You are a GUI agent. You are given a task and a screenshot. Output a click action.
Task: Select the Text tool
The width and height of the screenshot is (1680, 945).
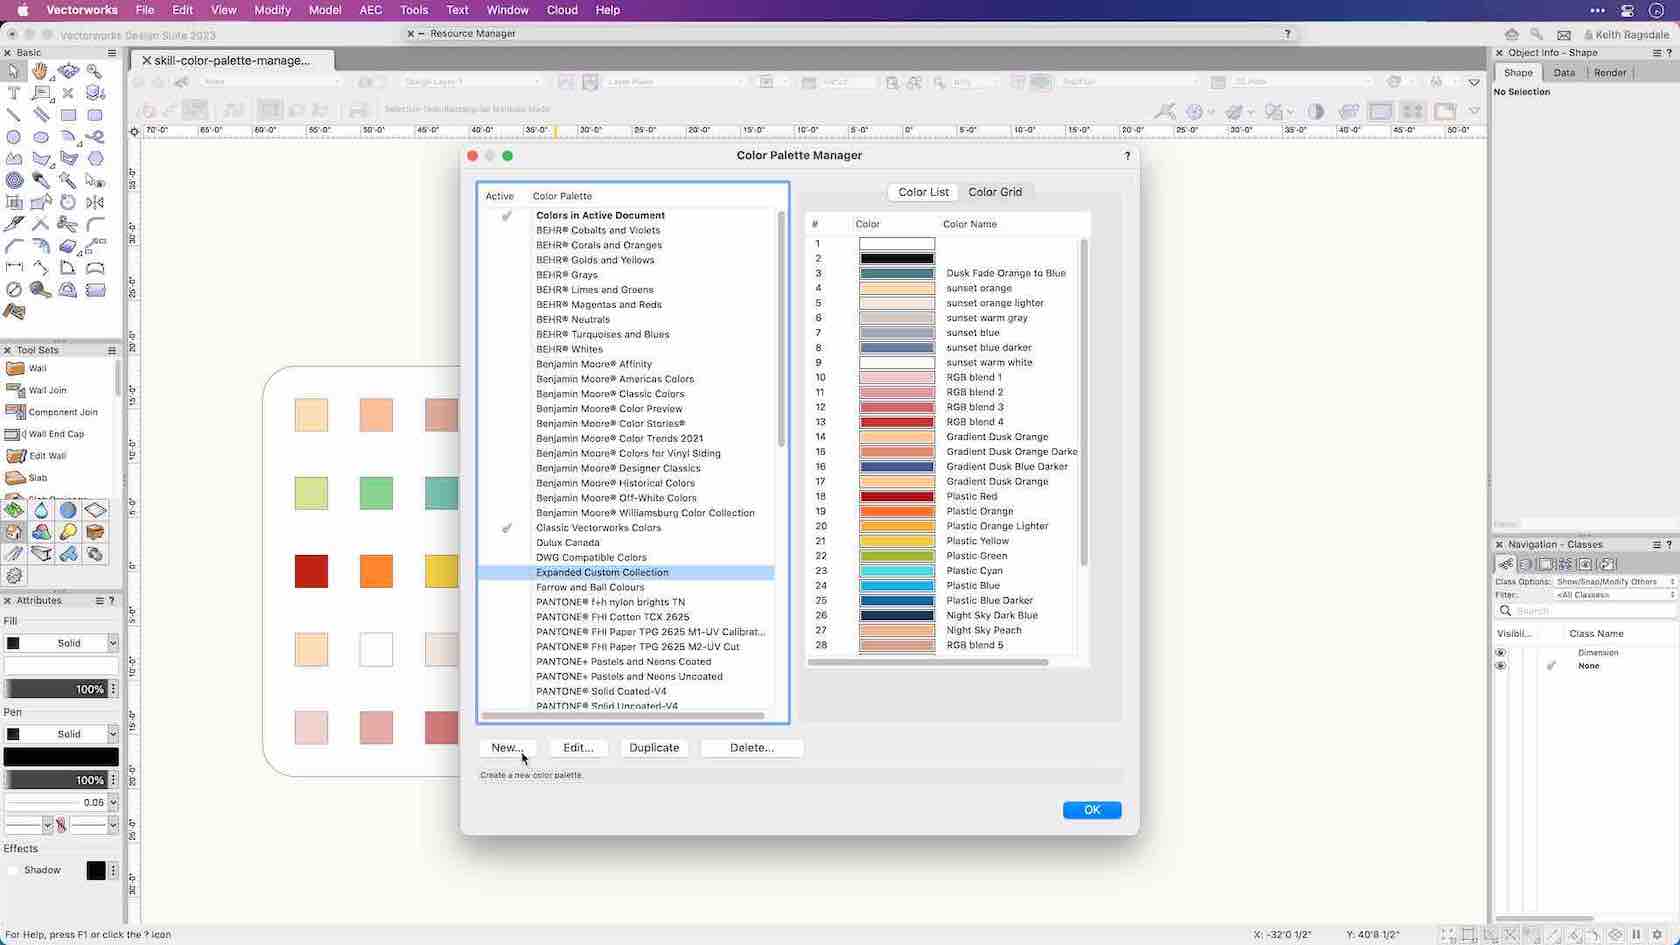coord(13,93)
